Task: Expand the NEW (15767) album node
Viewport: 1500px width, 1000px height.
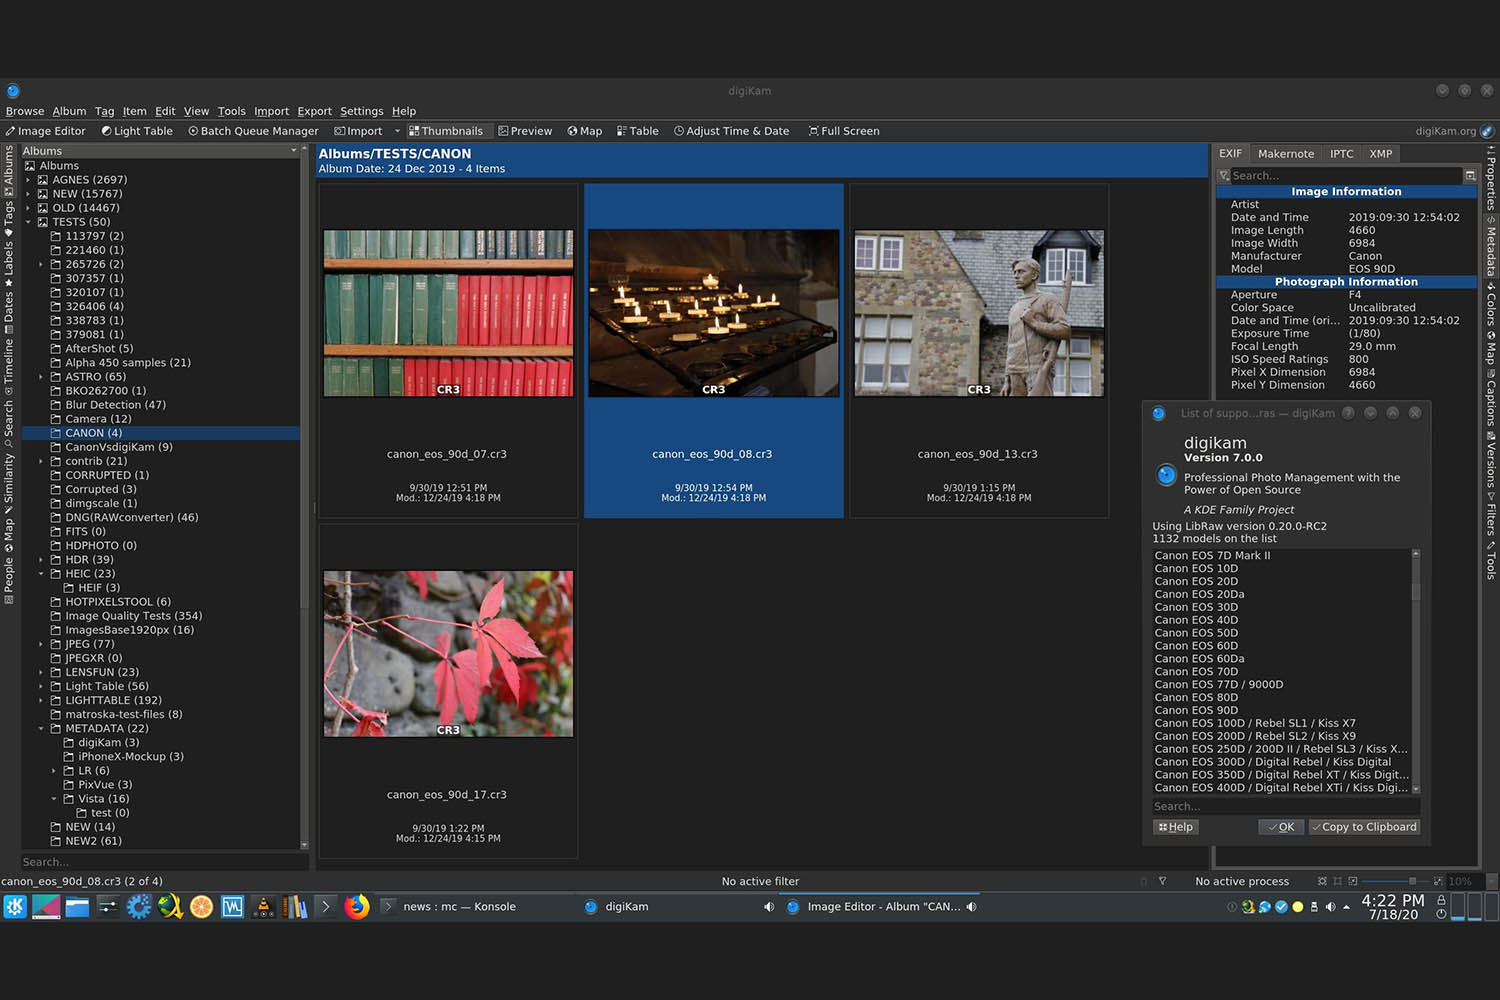Action: point(28,194)
